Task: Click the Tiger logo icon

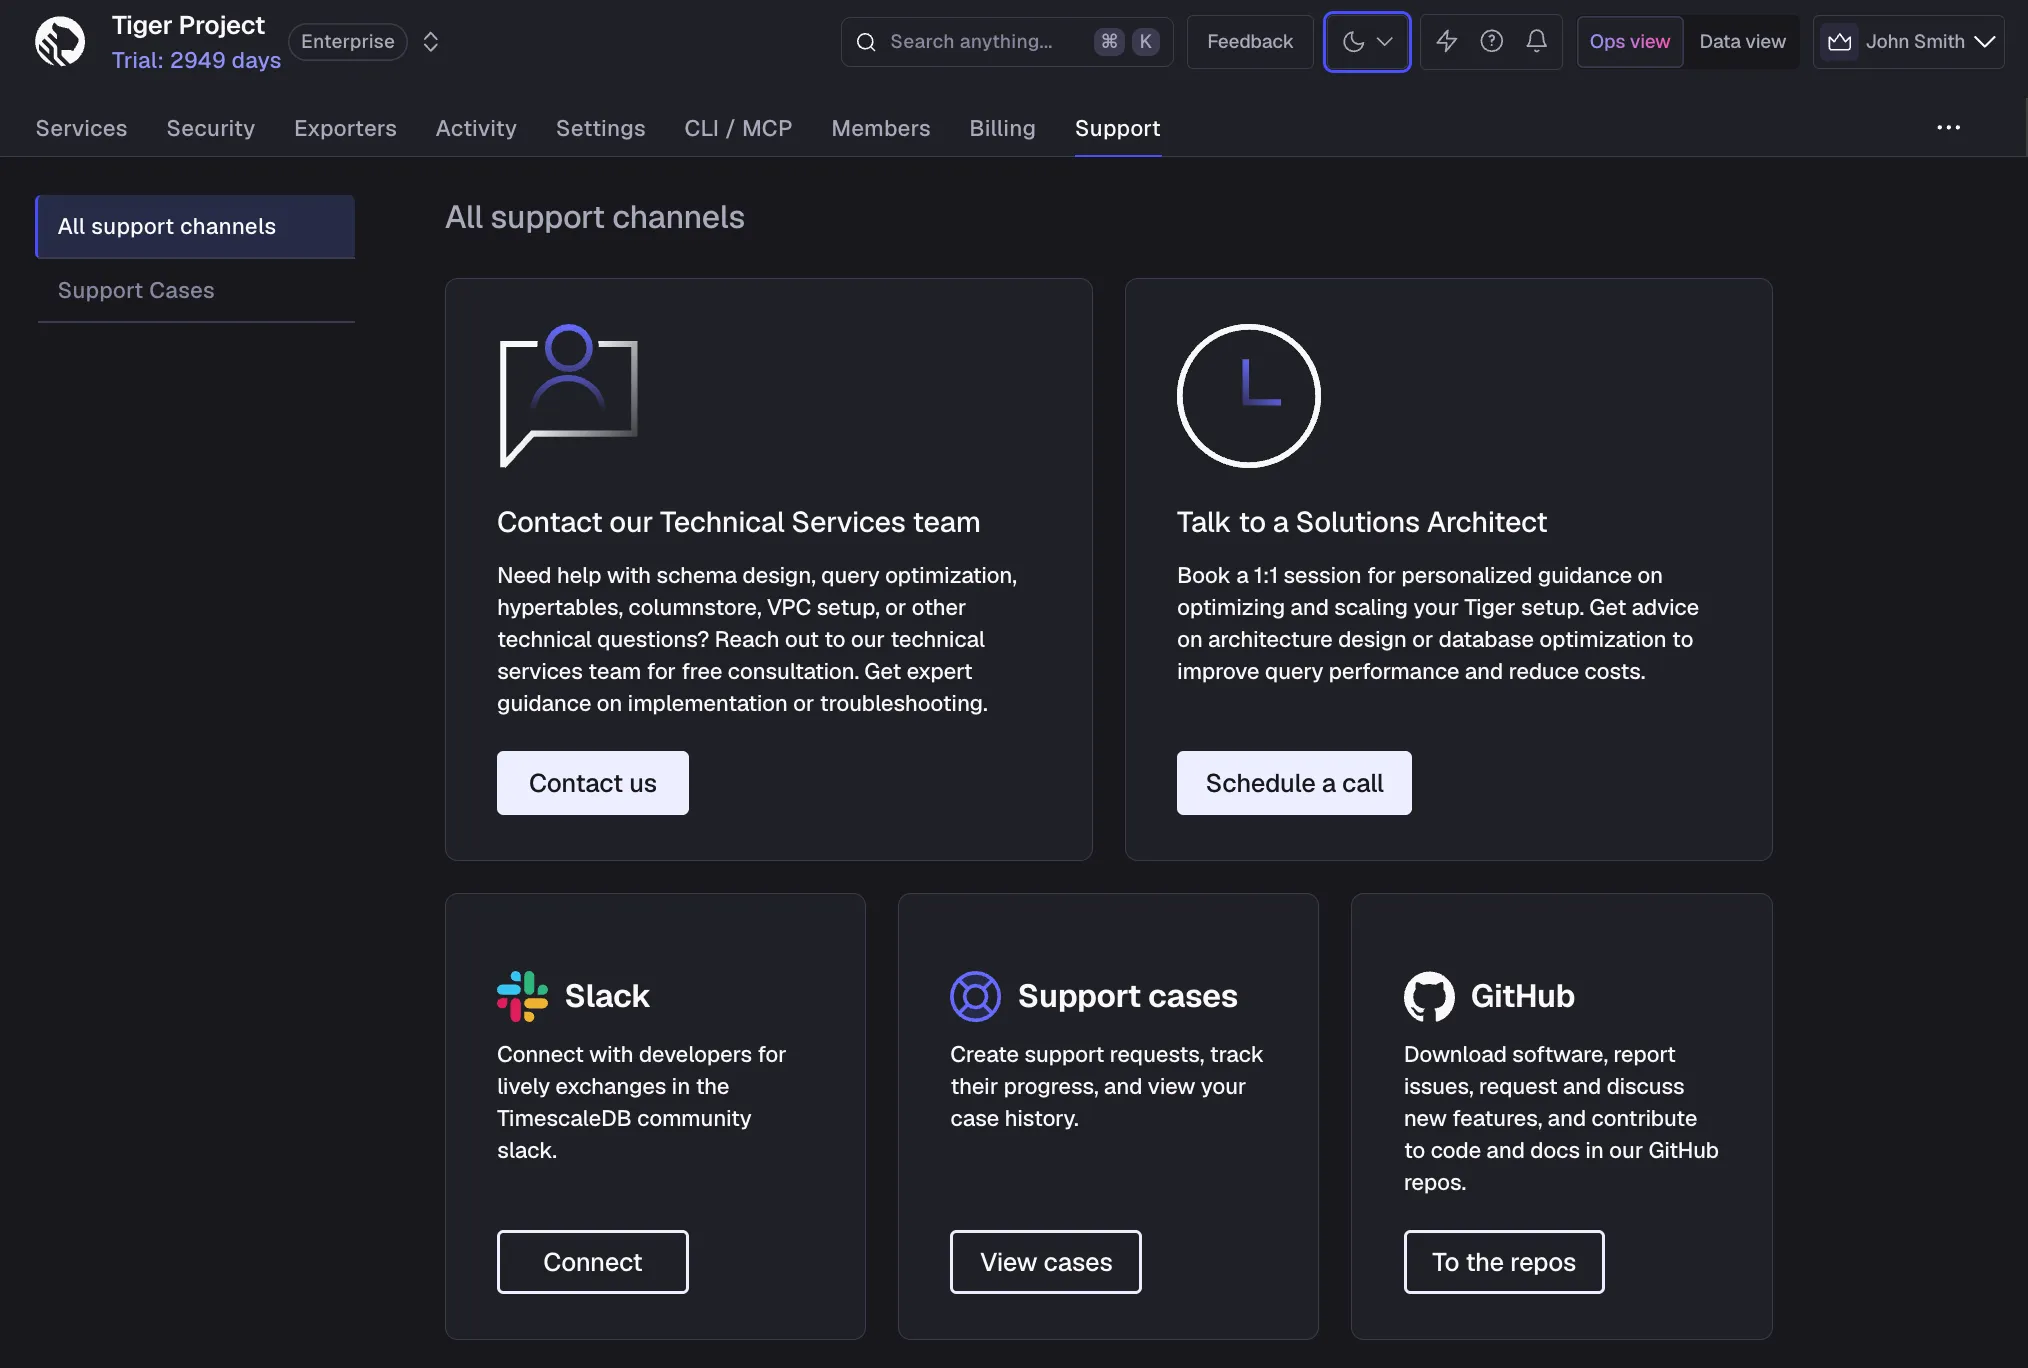Action: [x=60, y=42]
